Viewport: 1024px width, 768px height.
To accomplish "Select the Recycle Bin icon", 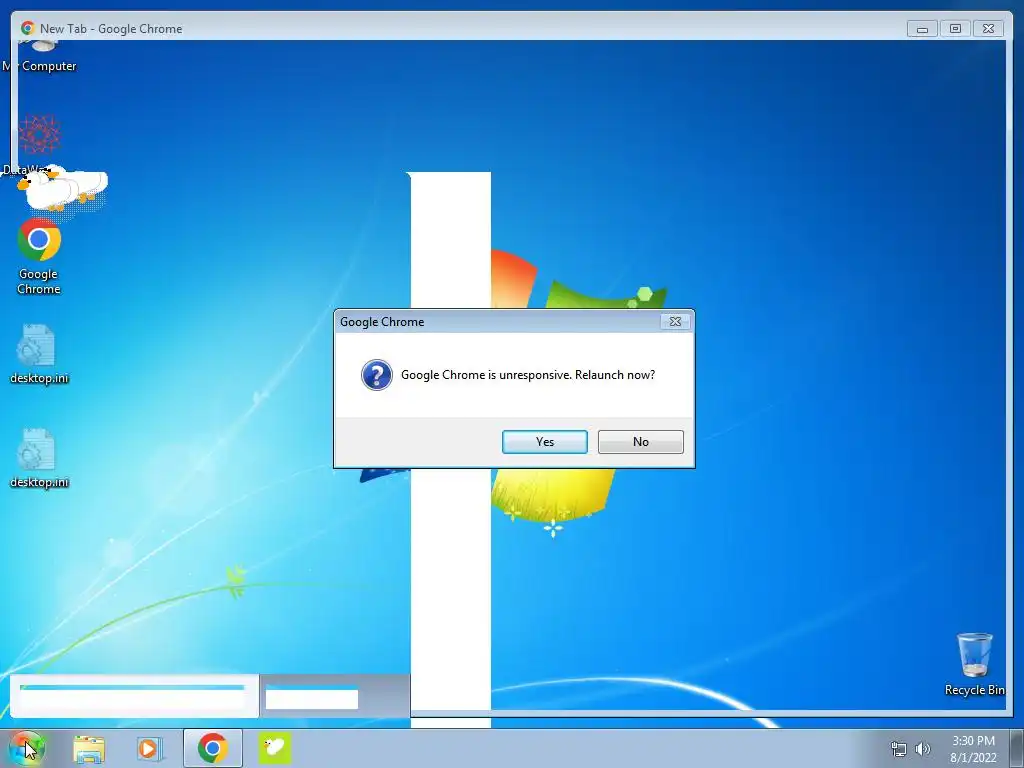I will point(974,664).
